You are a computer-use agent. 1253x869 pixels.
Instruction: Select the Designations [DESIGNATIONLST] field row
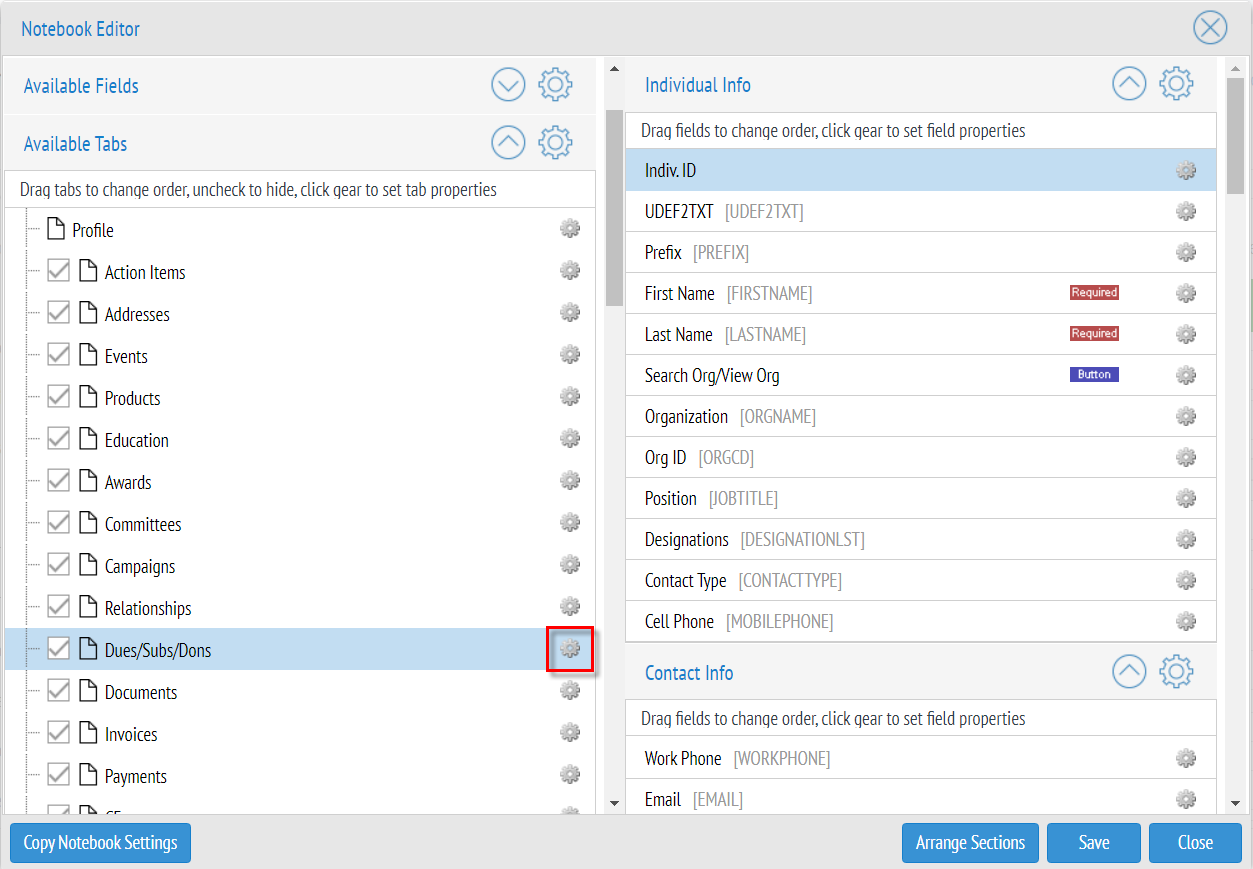coord(921,540)
